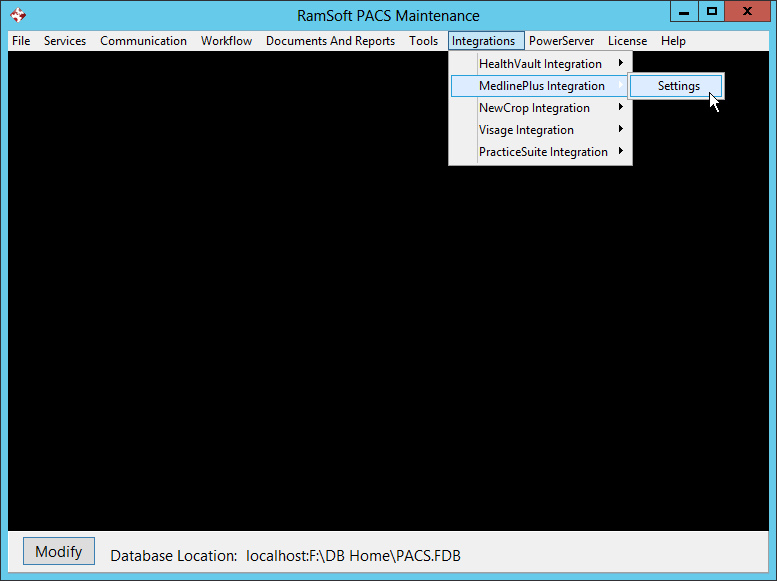The image size is (777, 581).
Task: Close the open Integrations menu
Action: tap(484, 41)
